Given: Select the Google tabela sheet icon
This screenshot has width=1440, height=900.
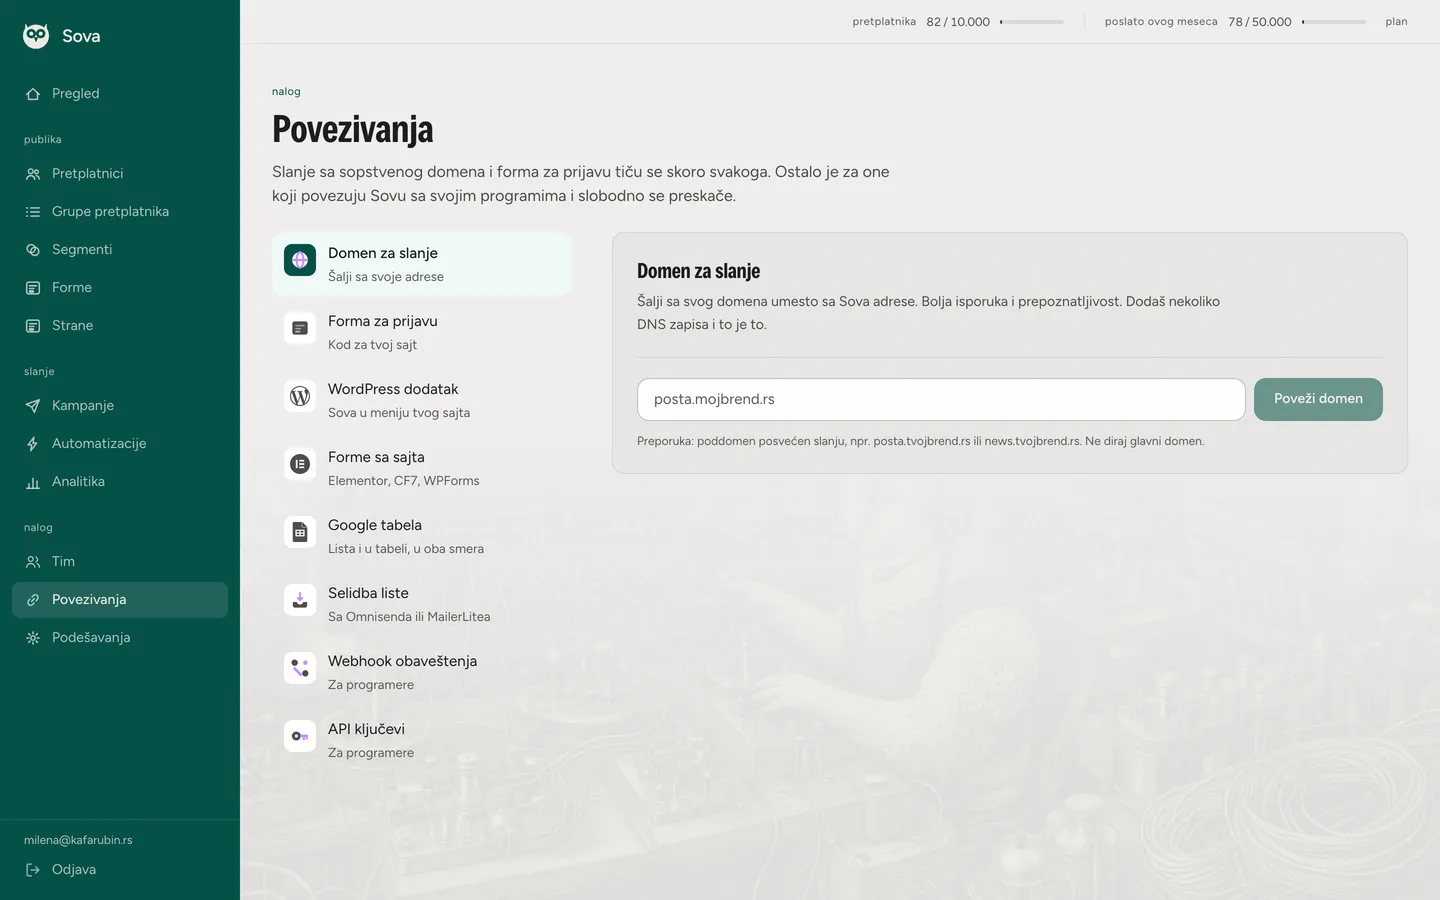Looking at the screenshot, I should pyautogui.click(x=300, y=532).
